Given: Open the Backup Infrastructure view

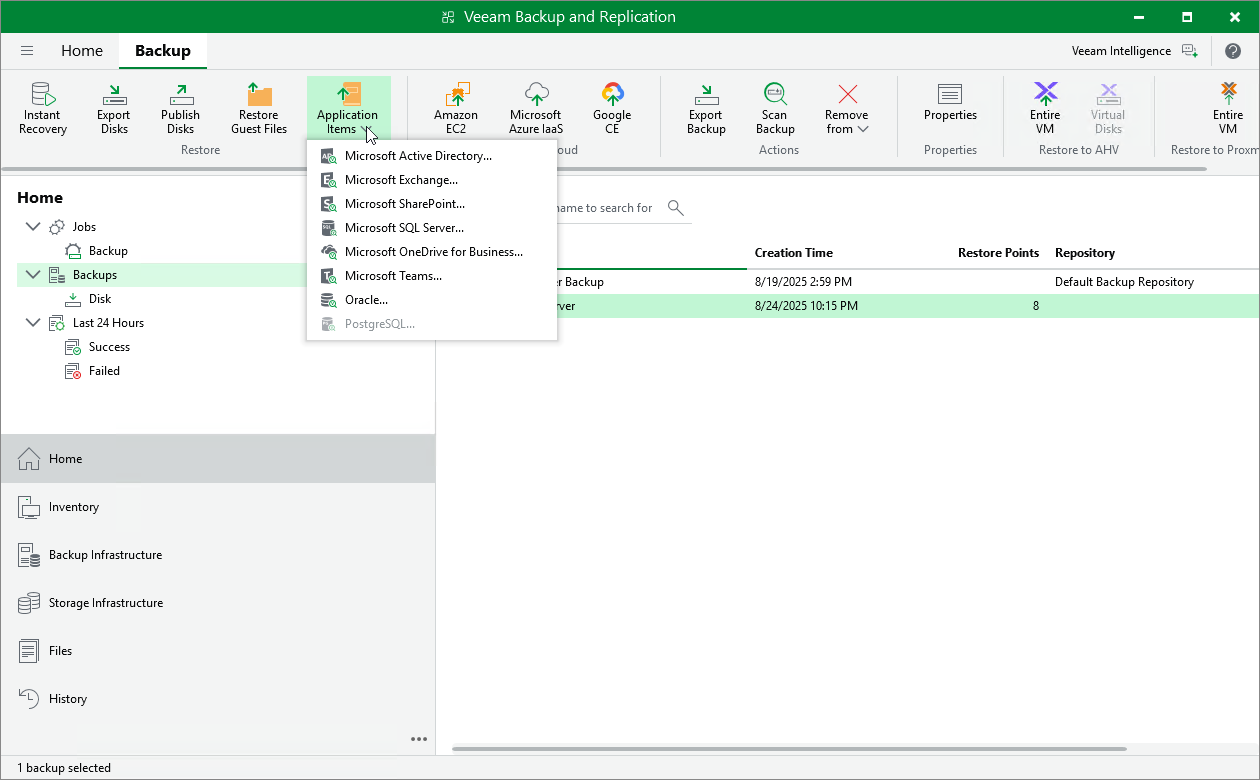Looking at the screenshot, I should [105, 555].
